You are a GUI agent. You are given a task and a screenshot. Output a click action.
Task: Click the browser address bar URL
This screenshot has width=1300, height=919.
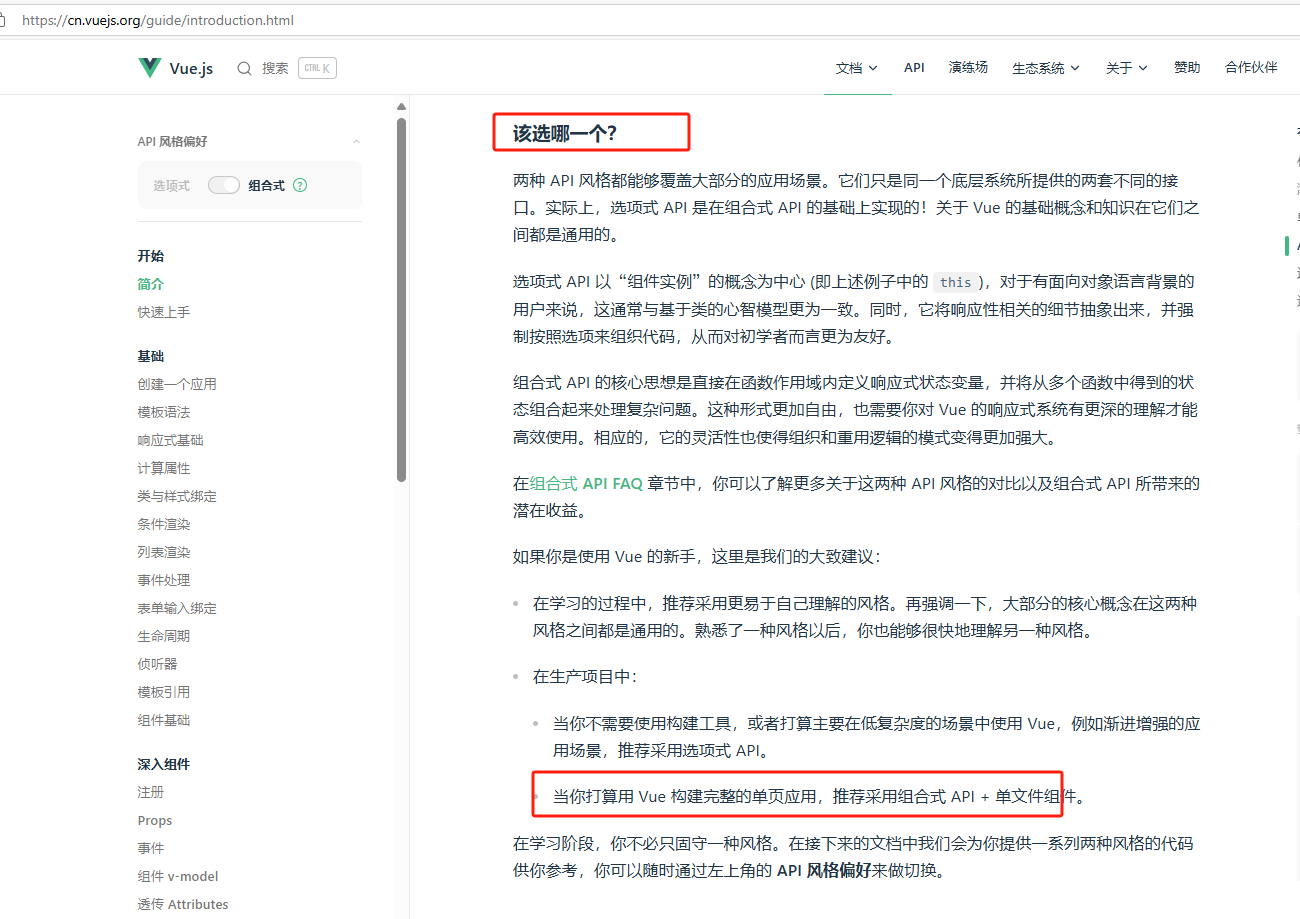click(157, 20)
